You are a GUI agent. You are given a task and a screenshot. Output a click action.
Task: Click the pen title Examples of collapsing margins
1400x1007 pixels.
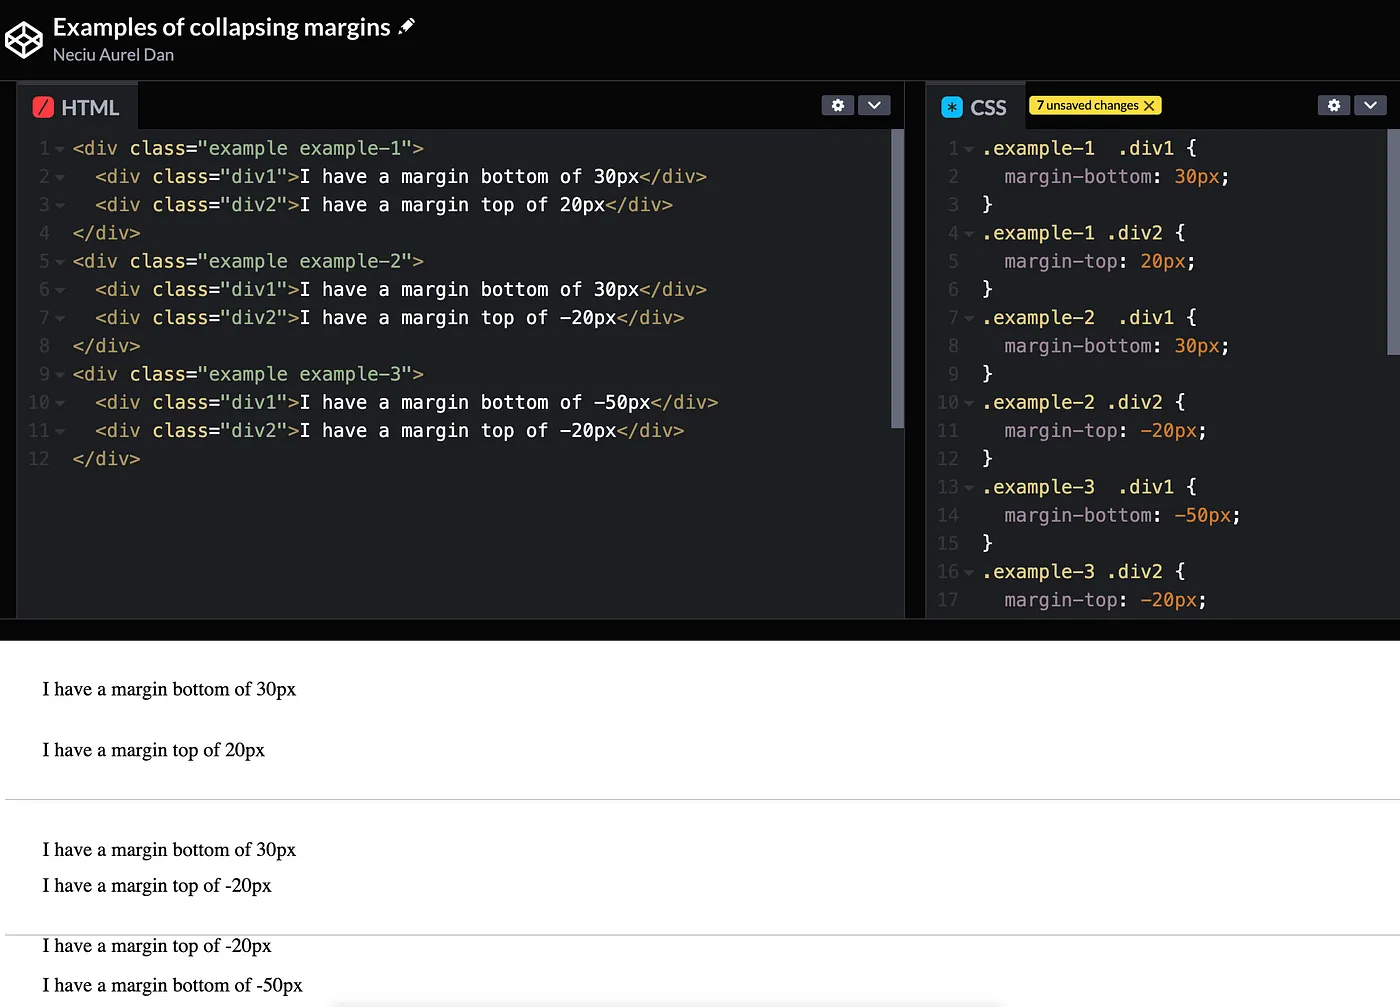[x=222, y=26]
